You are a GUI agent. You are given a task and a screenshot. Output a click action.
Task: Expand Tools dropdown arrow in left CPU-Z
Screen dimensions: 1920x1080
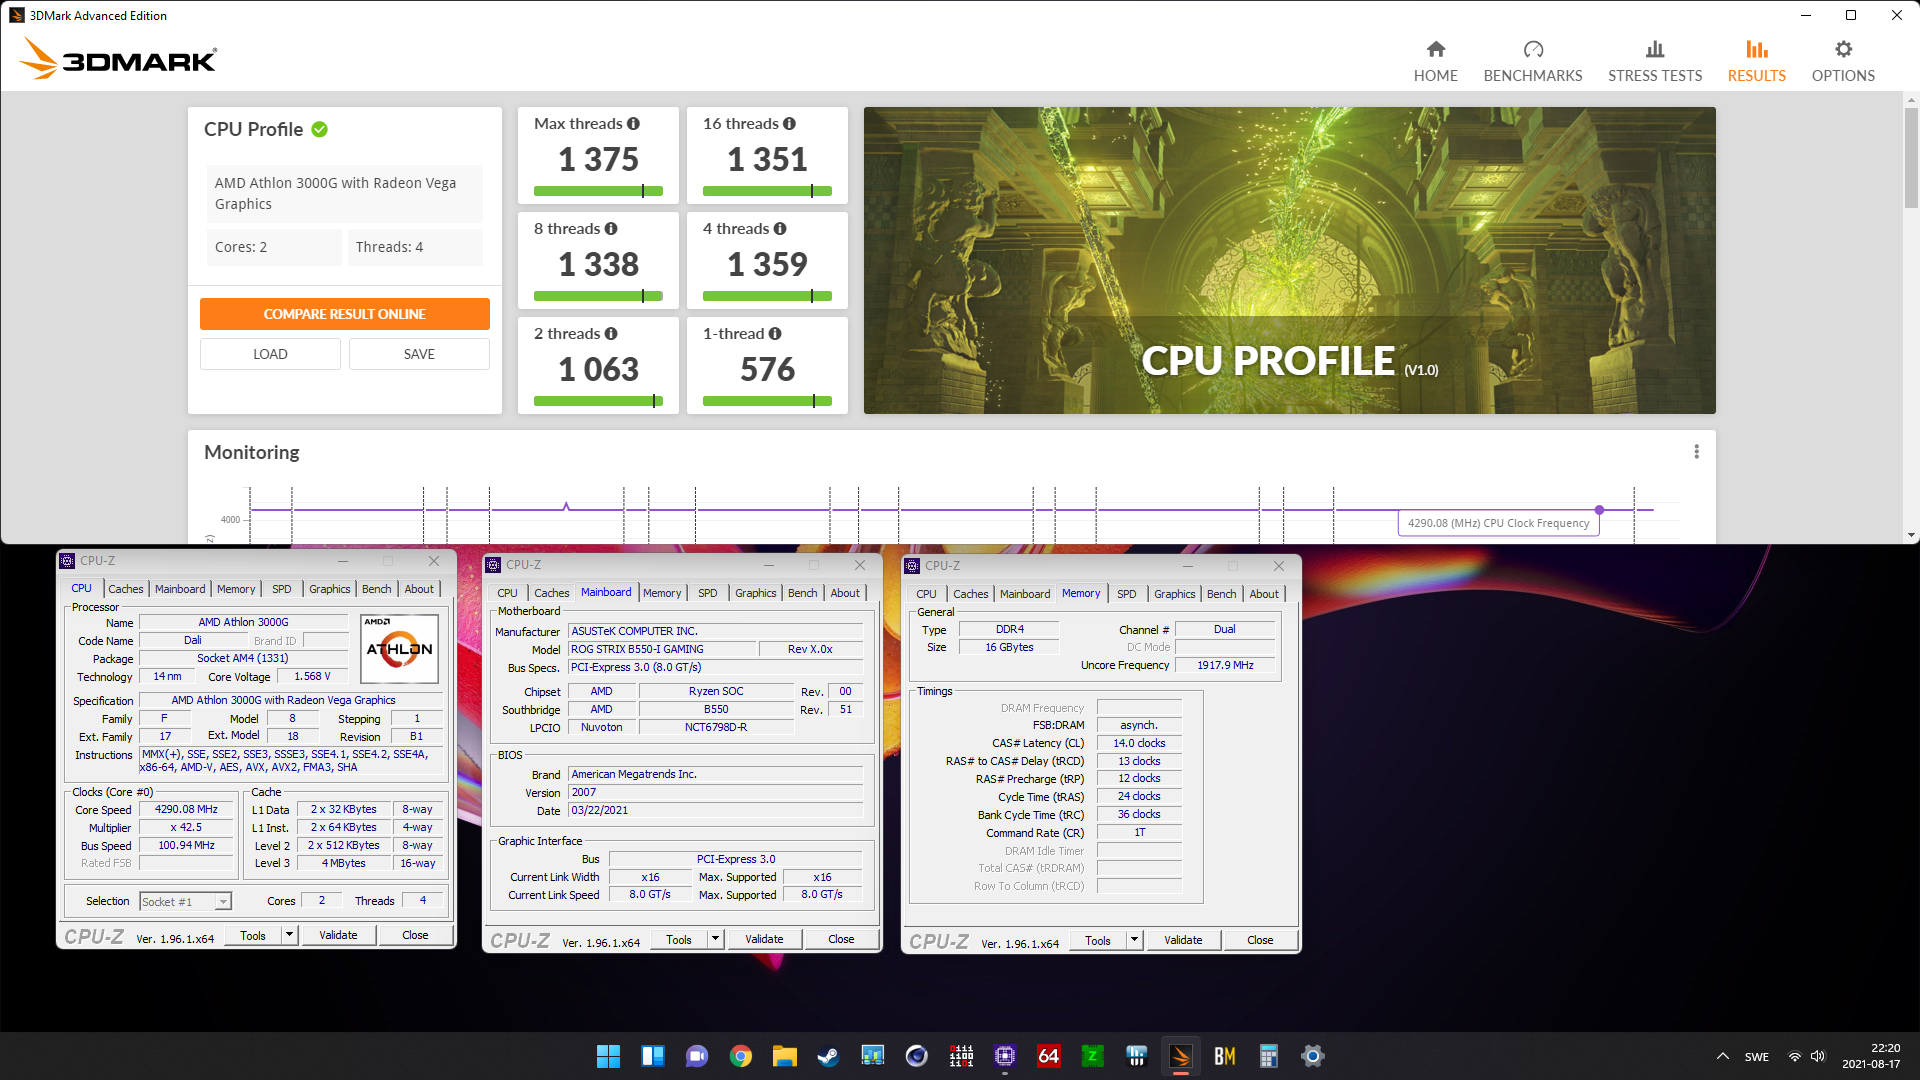pyautogui.click(x=289, y=935)
